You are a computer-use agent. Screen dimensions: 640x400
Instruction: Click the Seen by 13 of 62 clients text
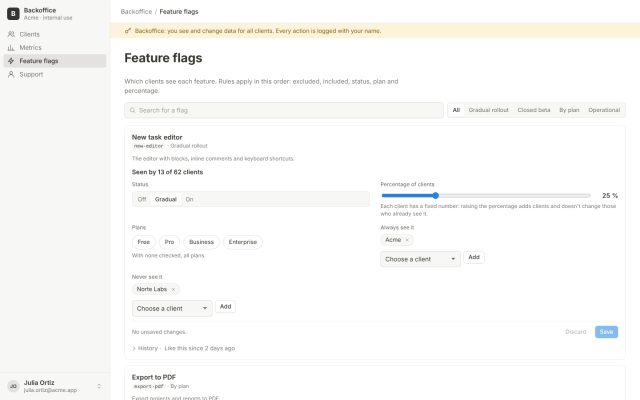click(x=167, y=172)
